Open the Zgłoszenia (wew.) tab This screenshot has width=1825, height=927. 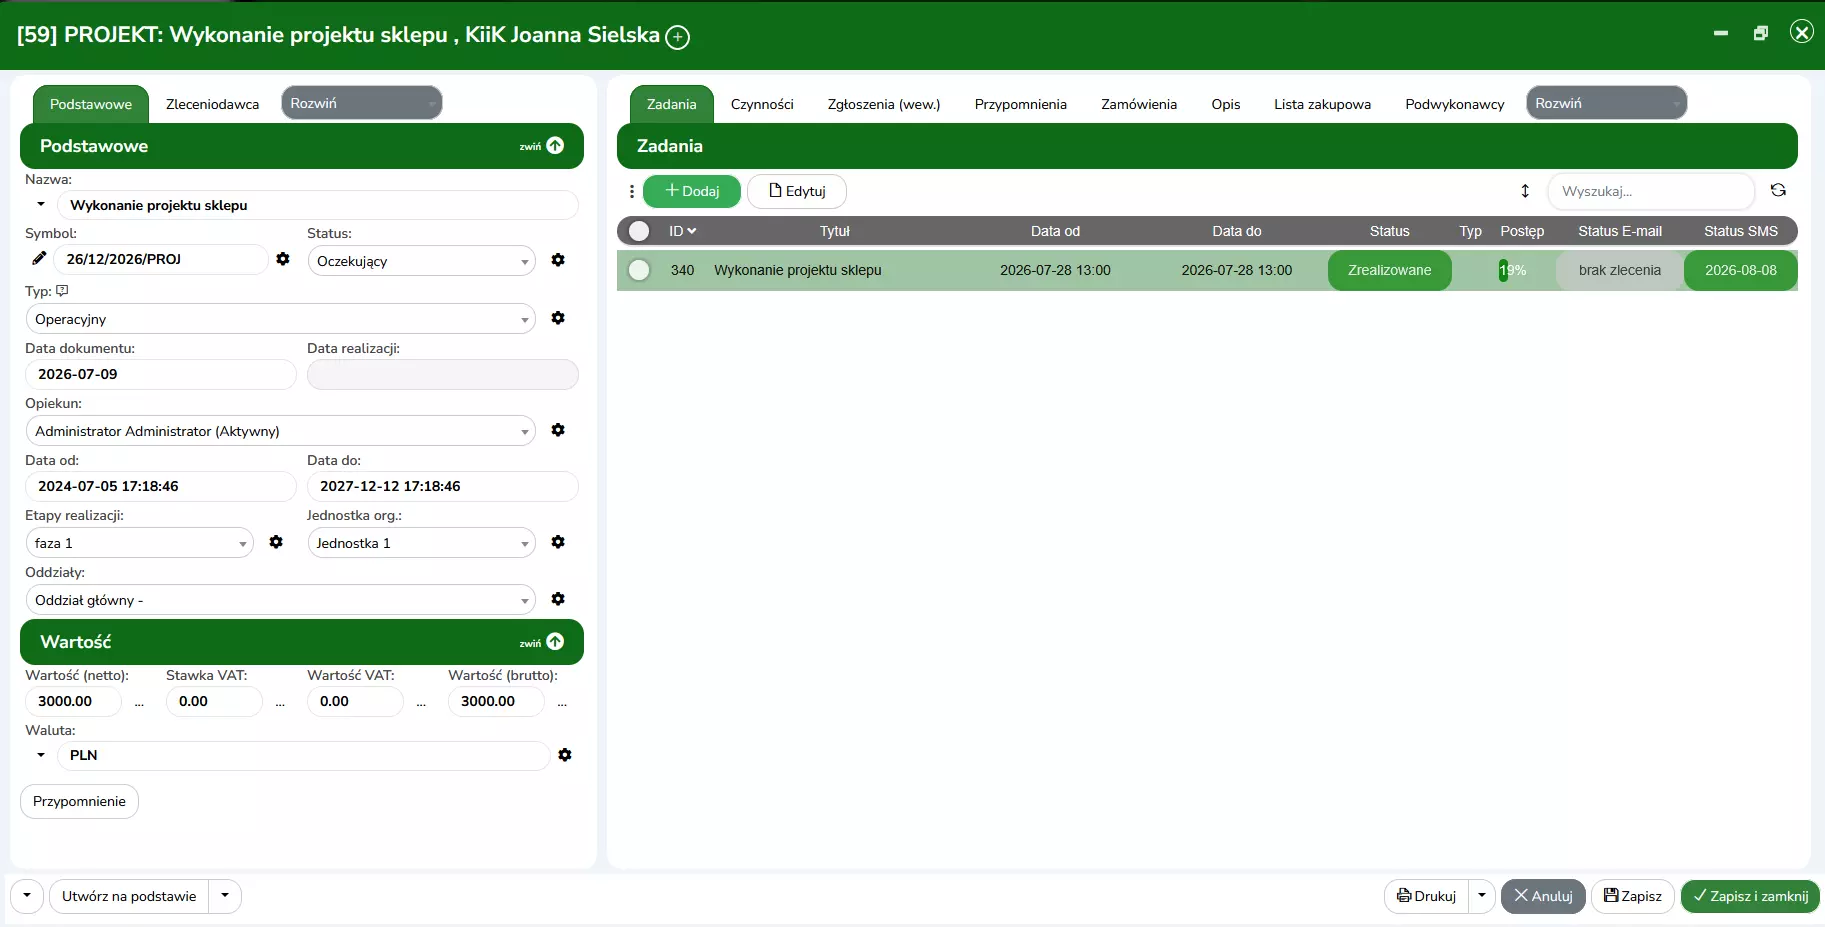tap(884, 104)
